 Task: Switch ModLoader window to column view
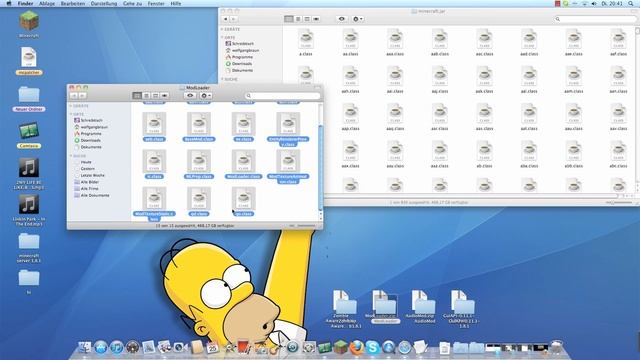[155, 96]
